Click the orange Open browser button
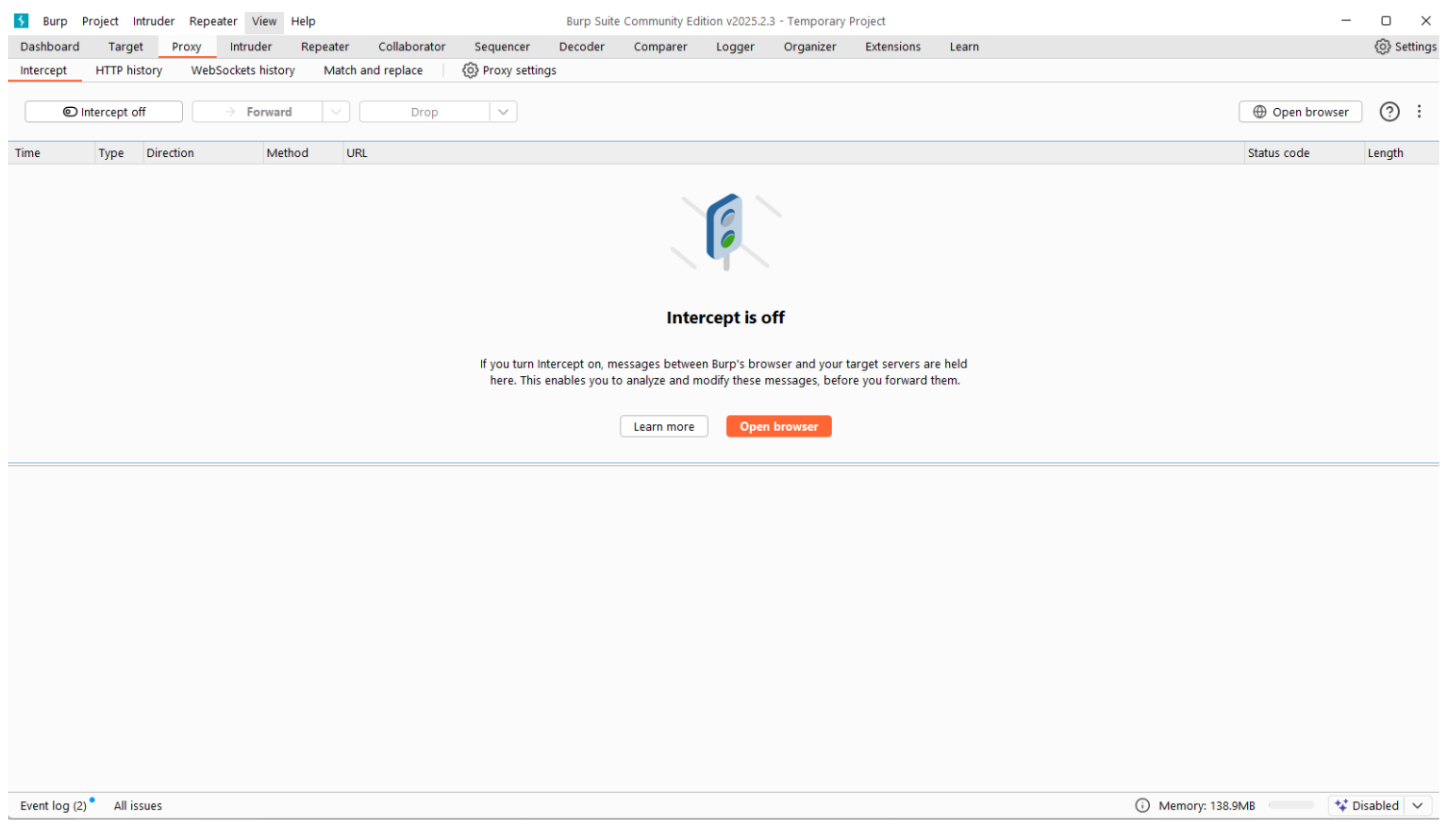This screenshot has height=834, width=1448. [x=779, y=426]
